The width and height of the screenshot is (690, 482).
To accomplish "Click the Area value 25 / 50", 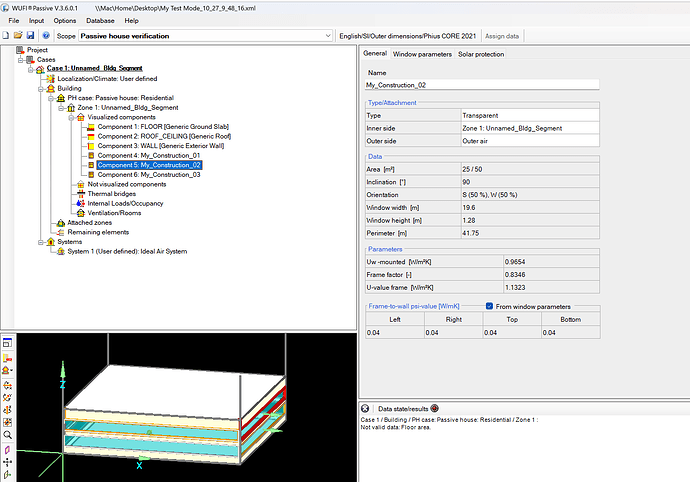I will click(x=530, y=169).
